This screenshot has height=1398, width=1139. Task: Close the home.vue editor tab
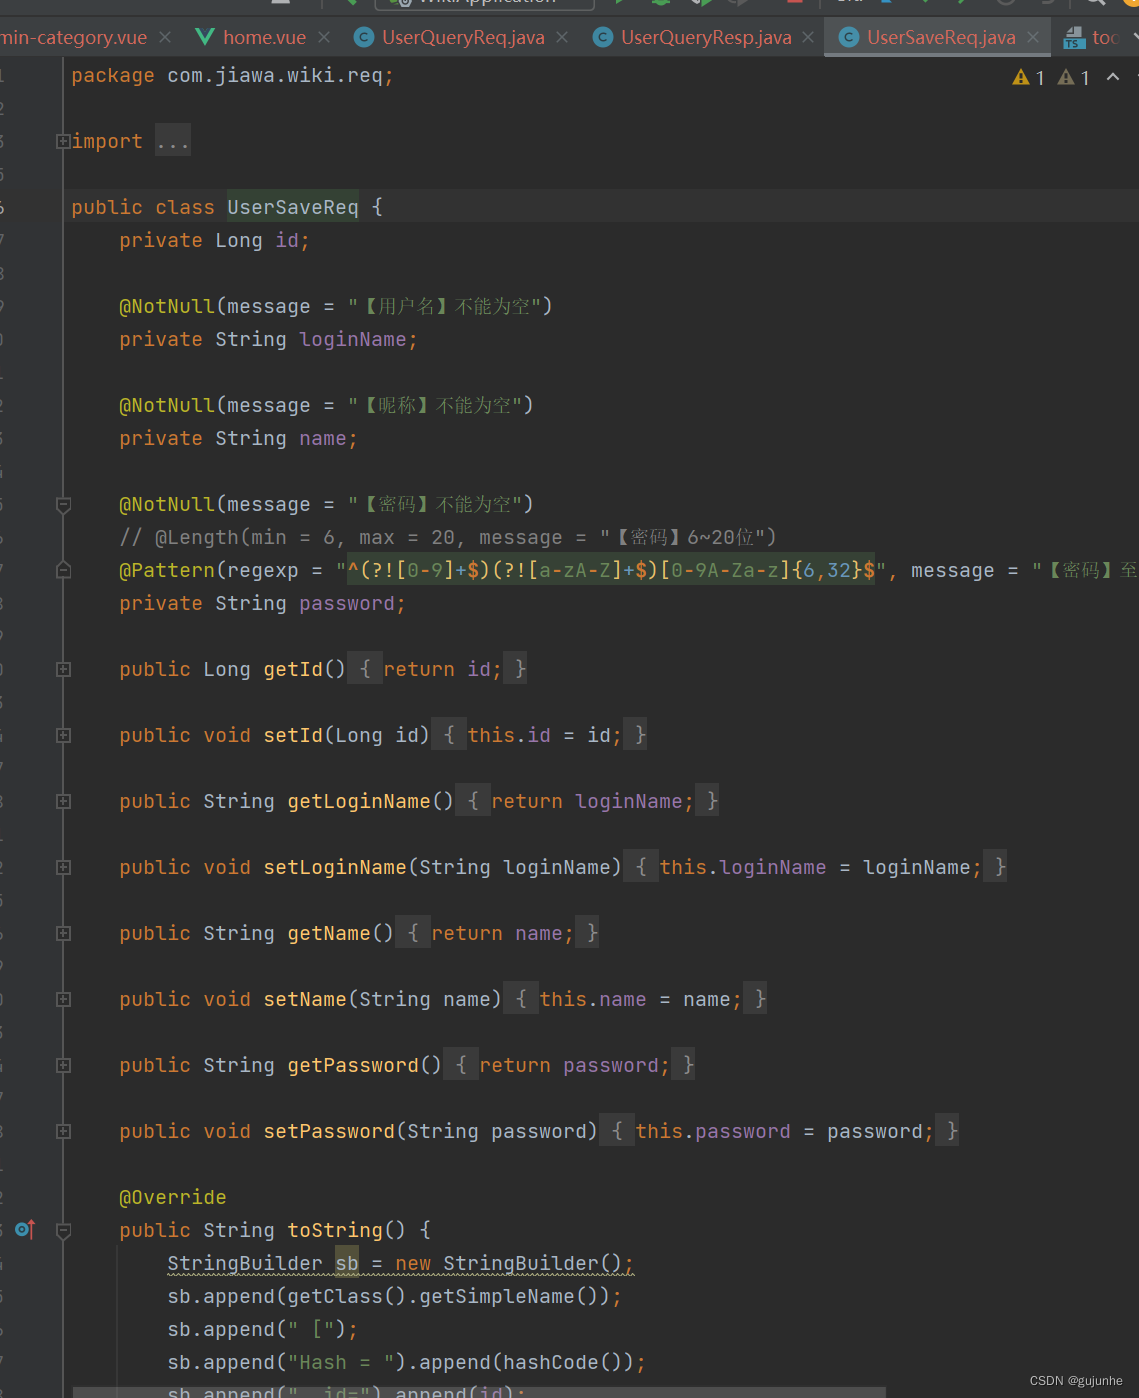click(324, 37)
